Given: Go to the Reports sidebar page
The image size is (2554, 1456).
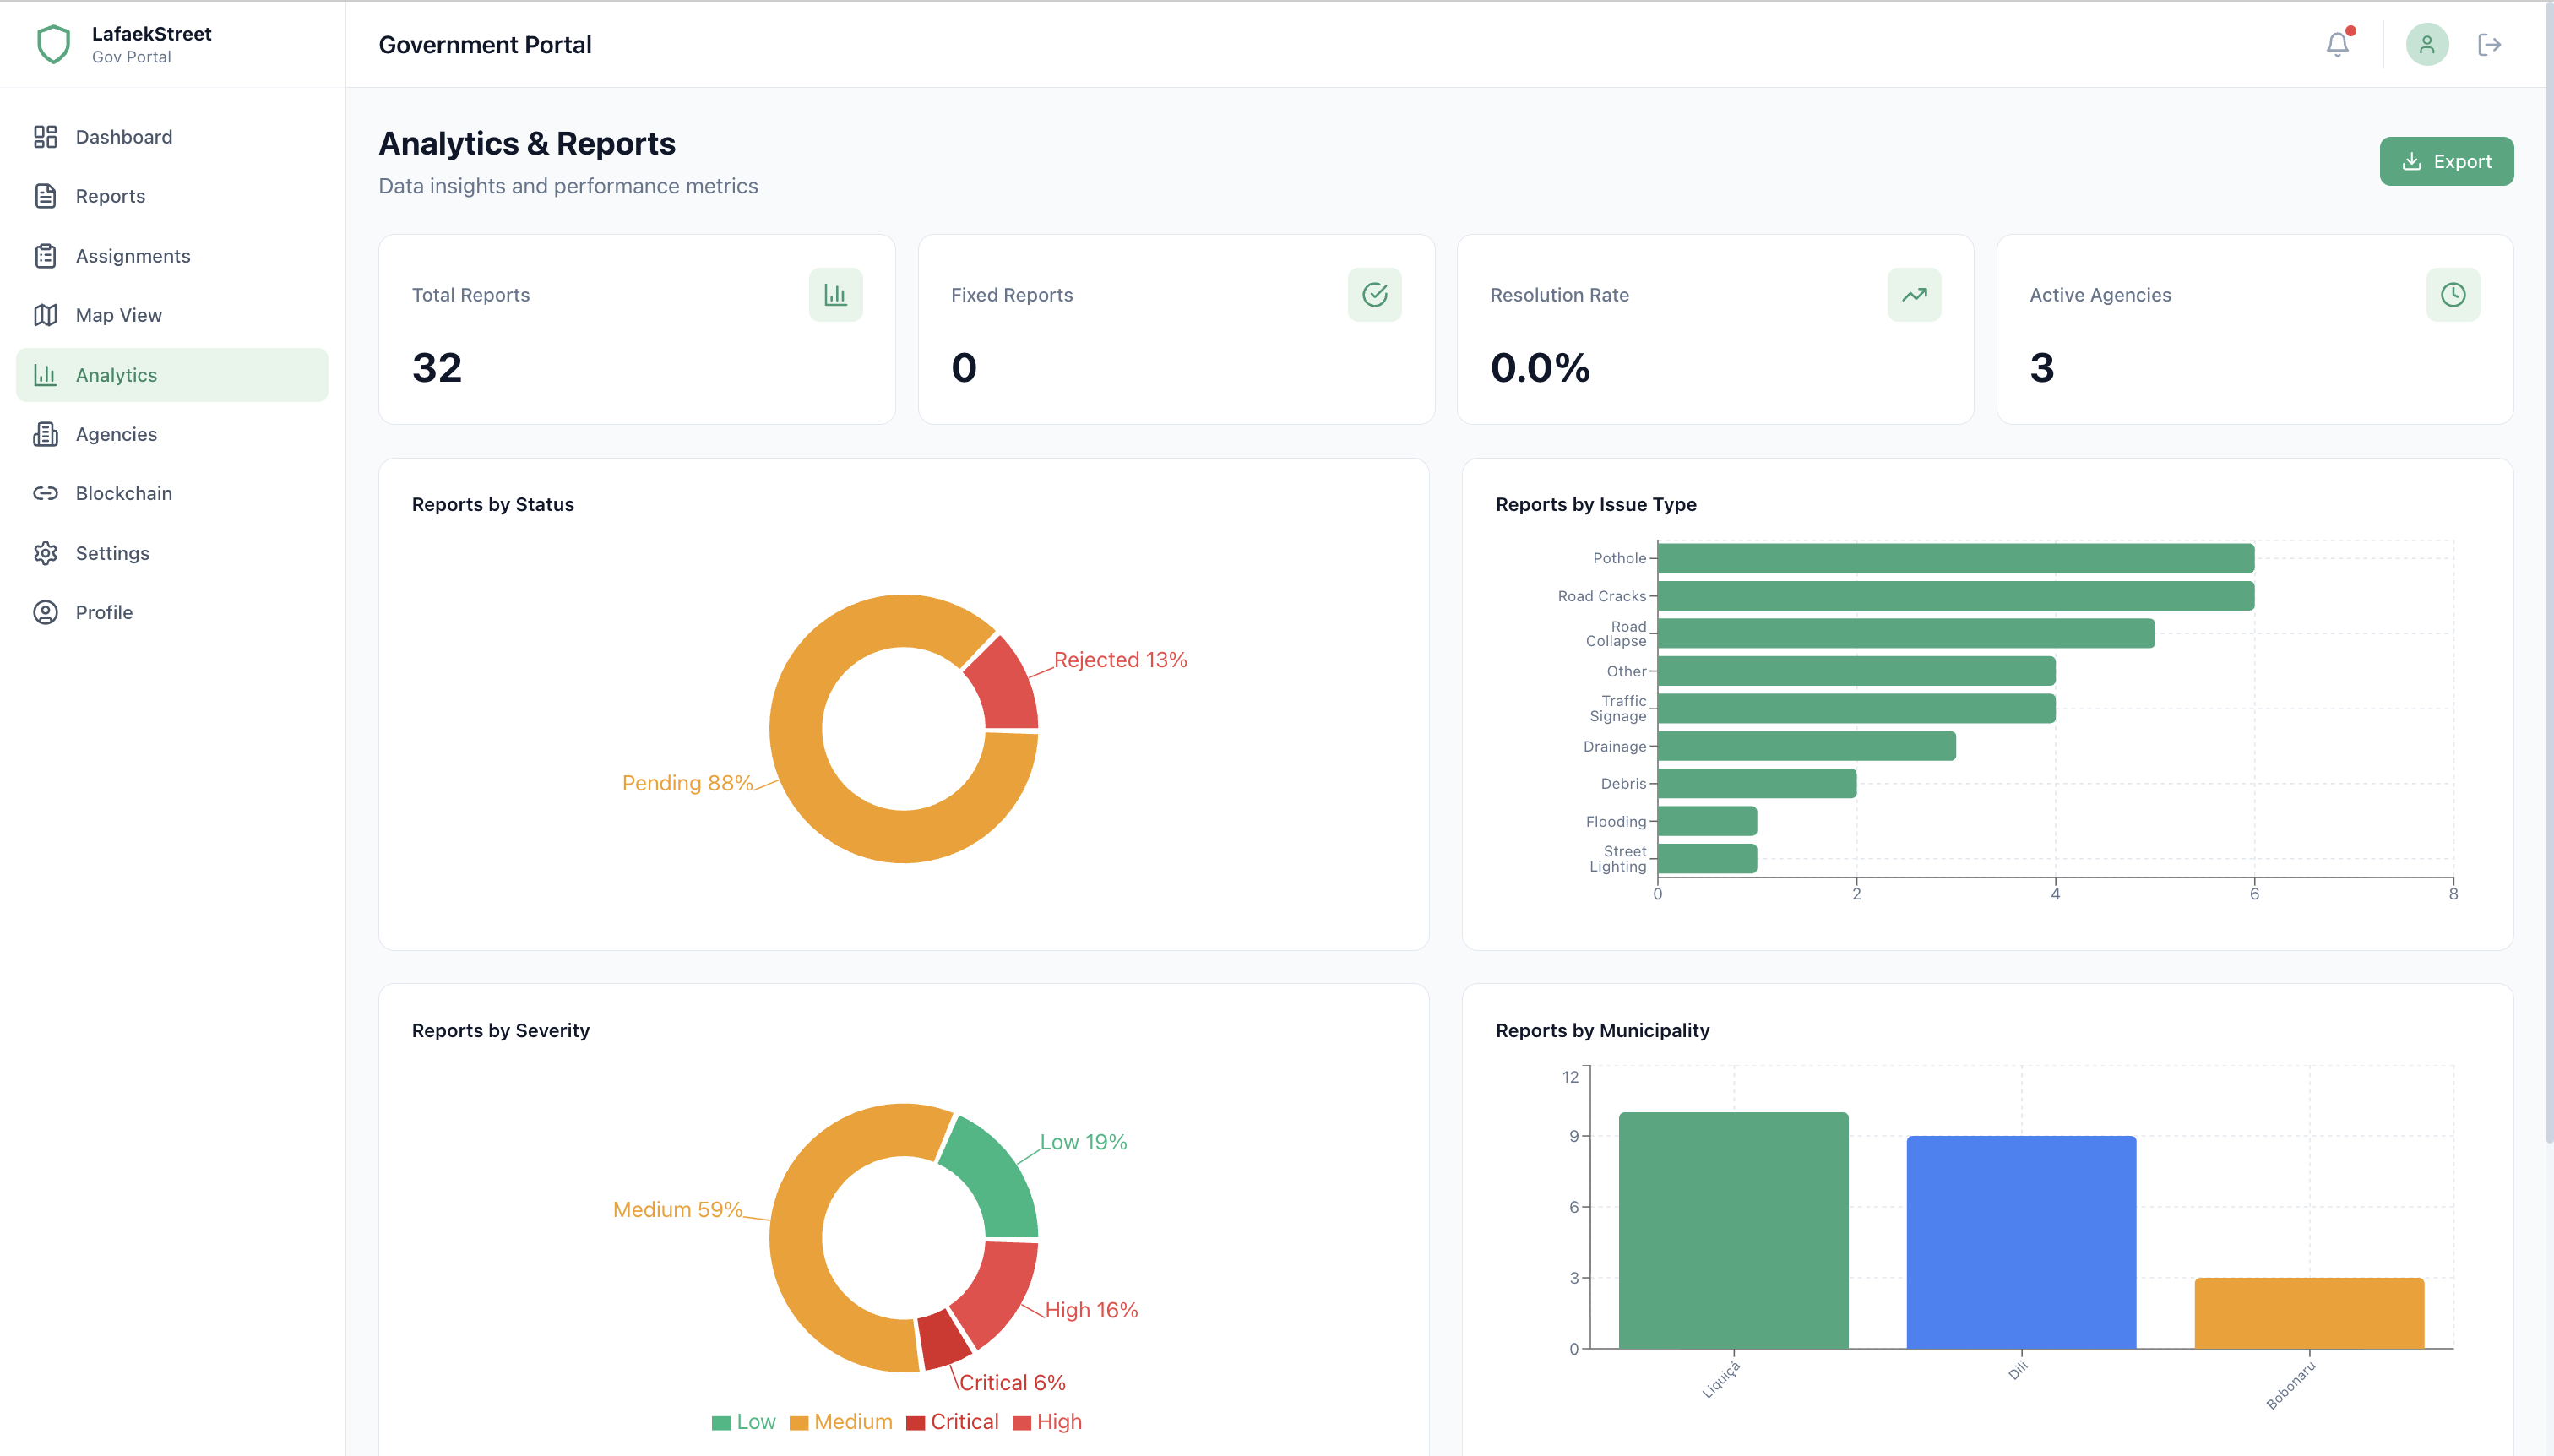Looking at the screenshot, I should [x=110, y=196].
